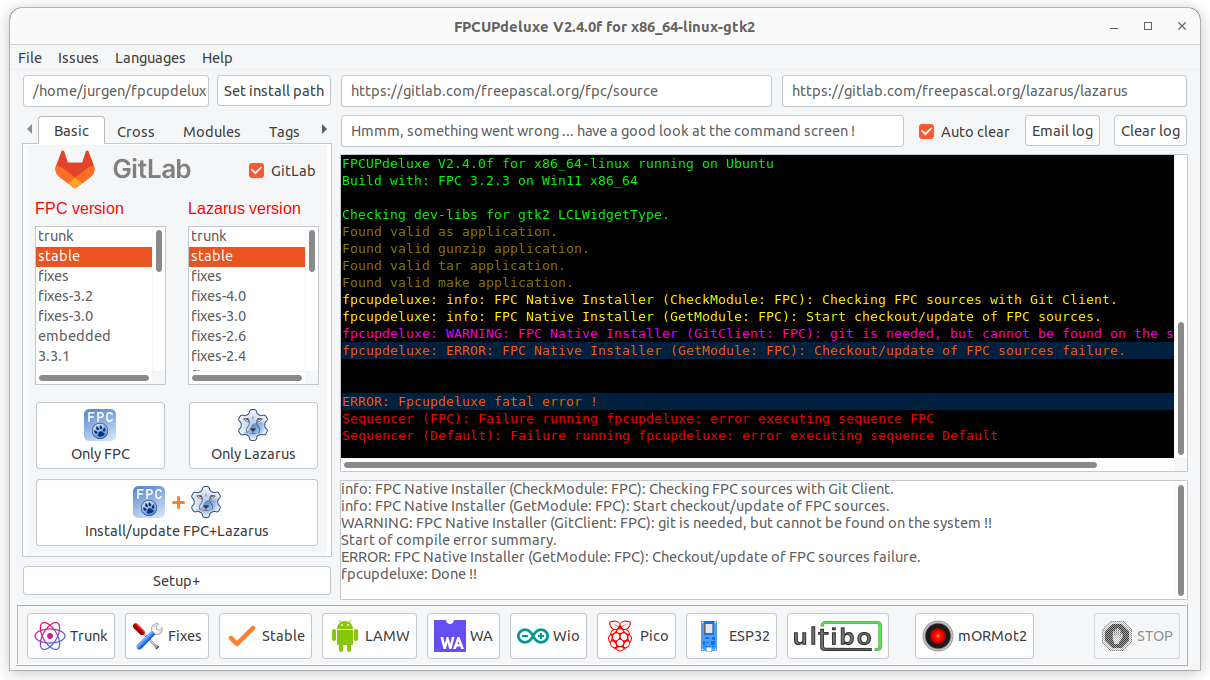The height and width of the screenshot is (680, 1210).
Task: Uncheck the GitLab checkbox
Action: click(x=256, y=171)
